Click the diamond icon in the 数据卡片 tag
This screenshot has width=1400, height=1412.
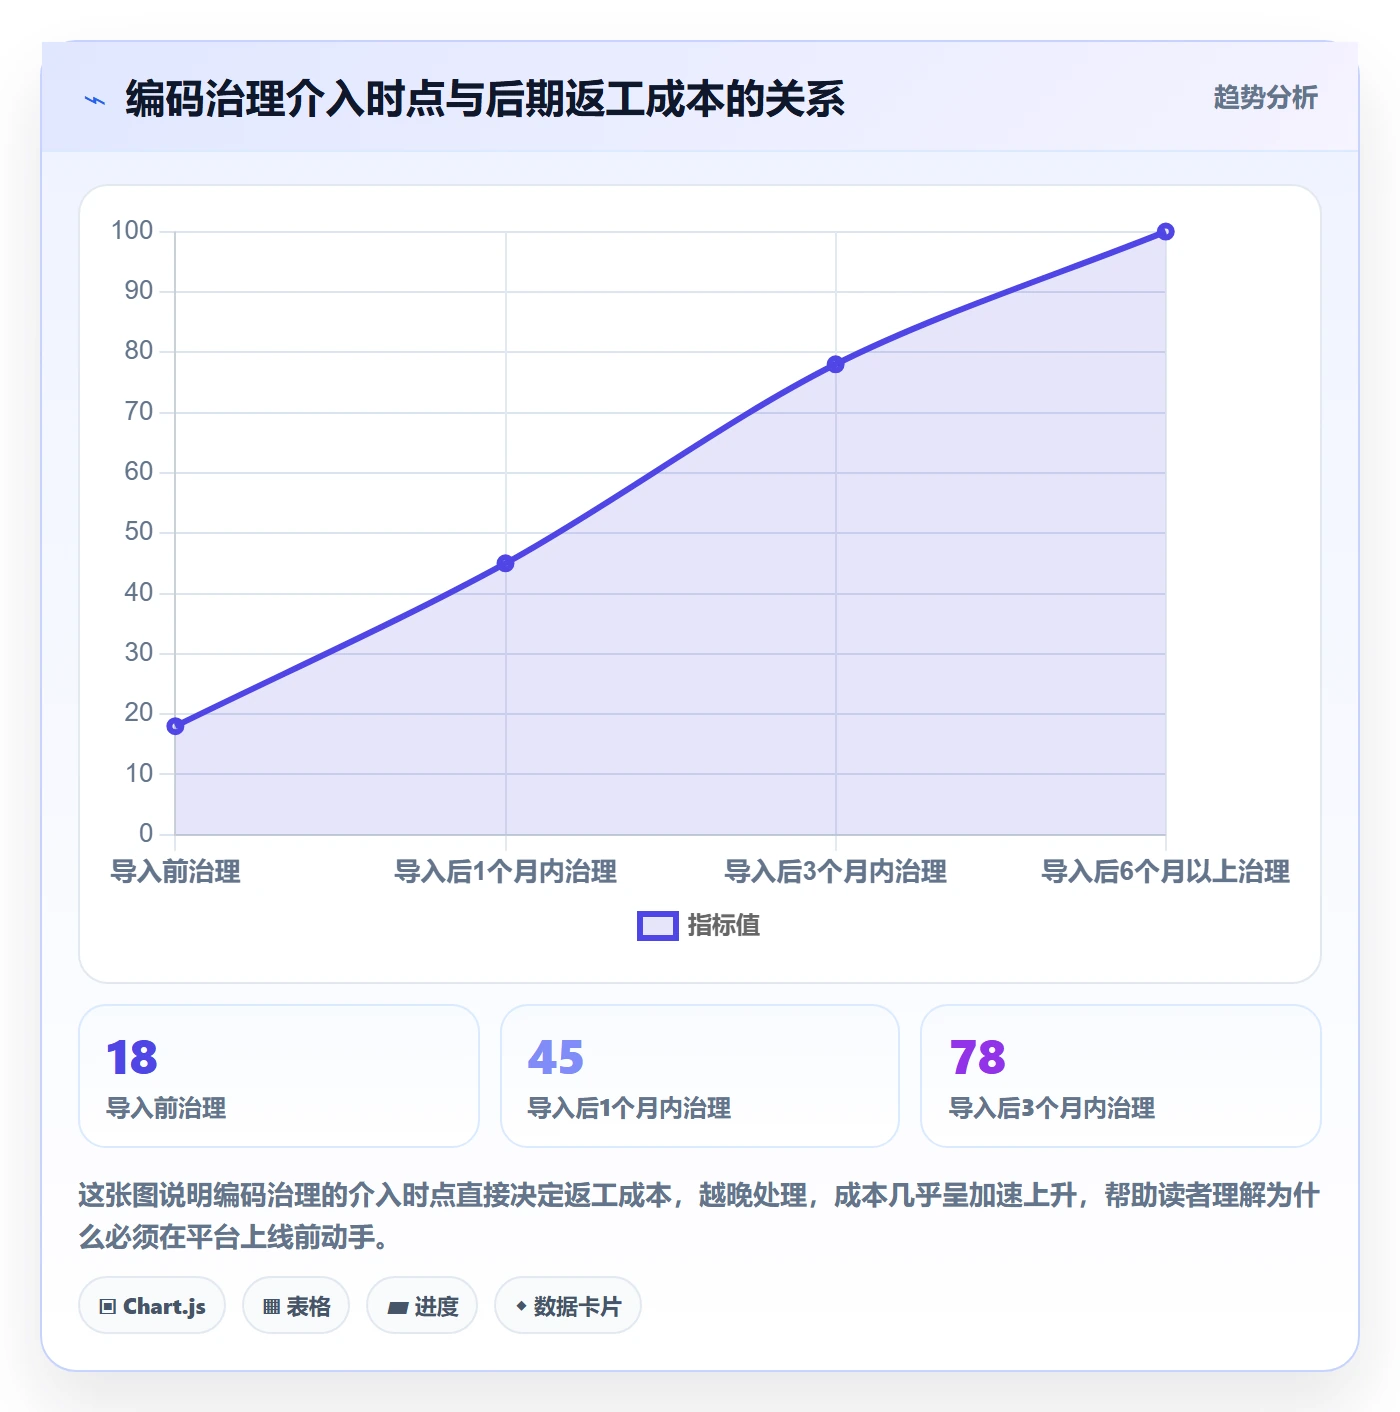click(521, 1306)
